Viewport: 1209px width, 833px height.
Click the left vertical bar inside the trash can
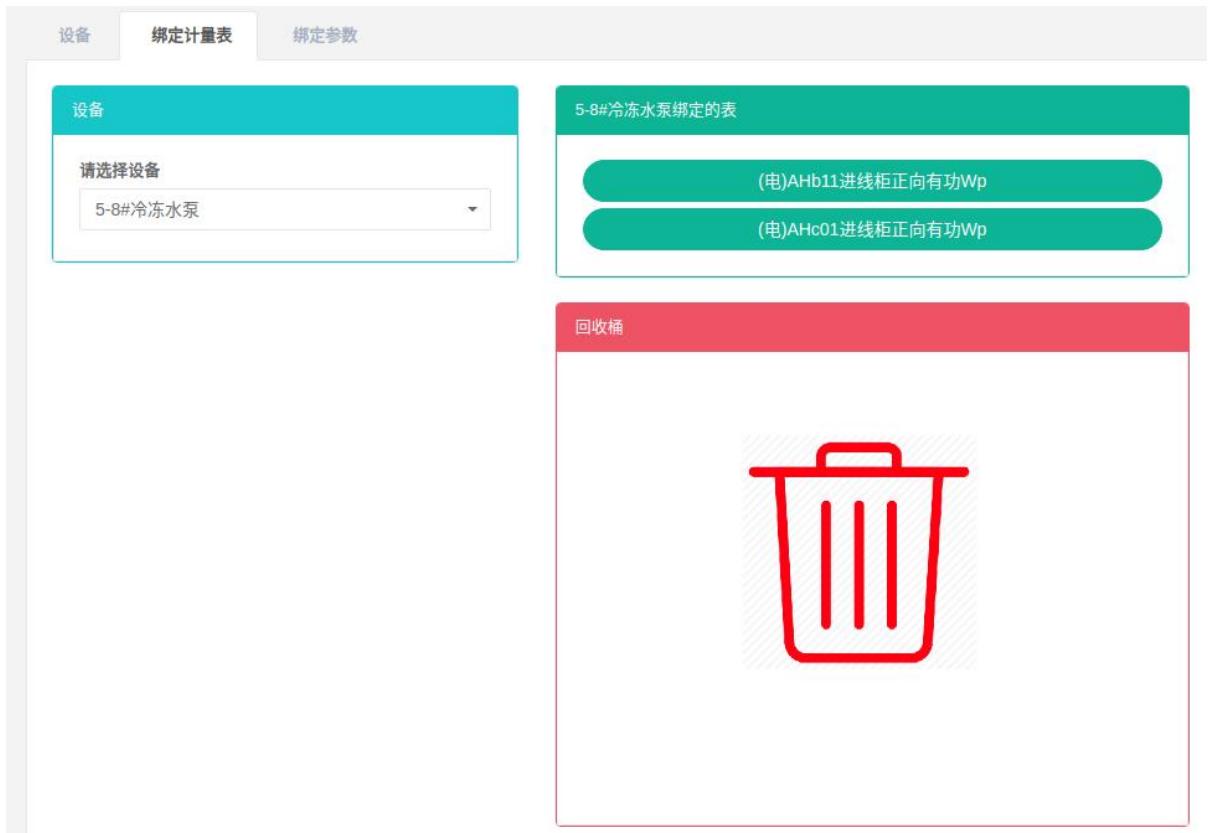pyautogui.click(x=826, y=565)
